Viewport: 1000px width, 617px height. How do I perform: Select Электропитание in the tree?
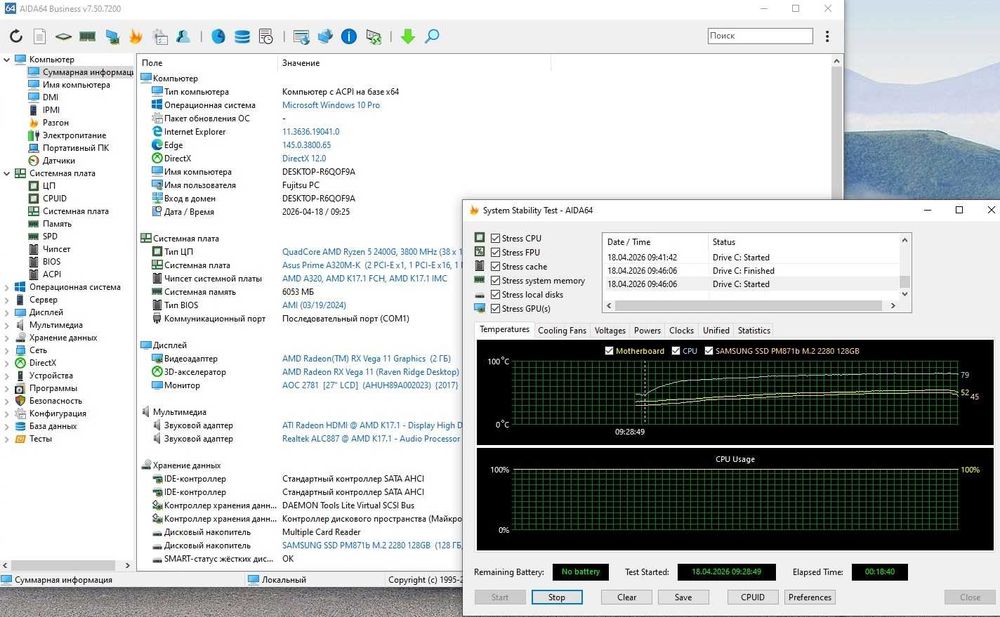click(x=74, y=135)
